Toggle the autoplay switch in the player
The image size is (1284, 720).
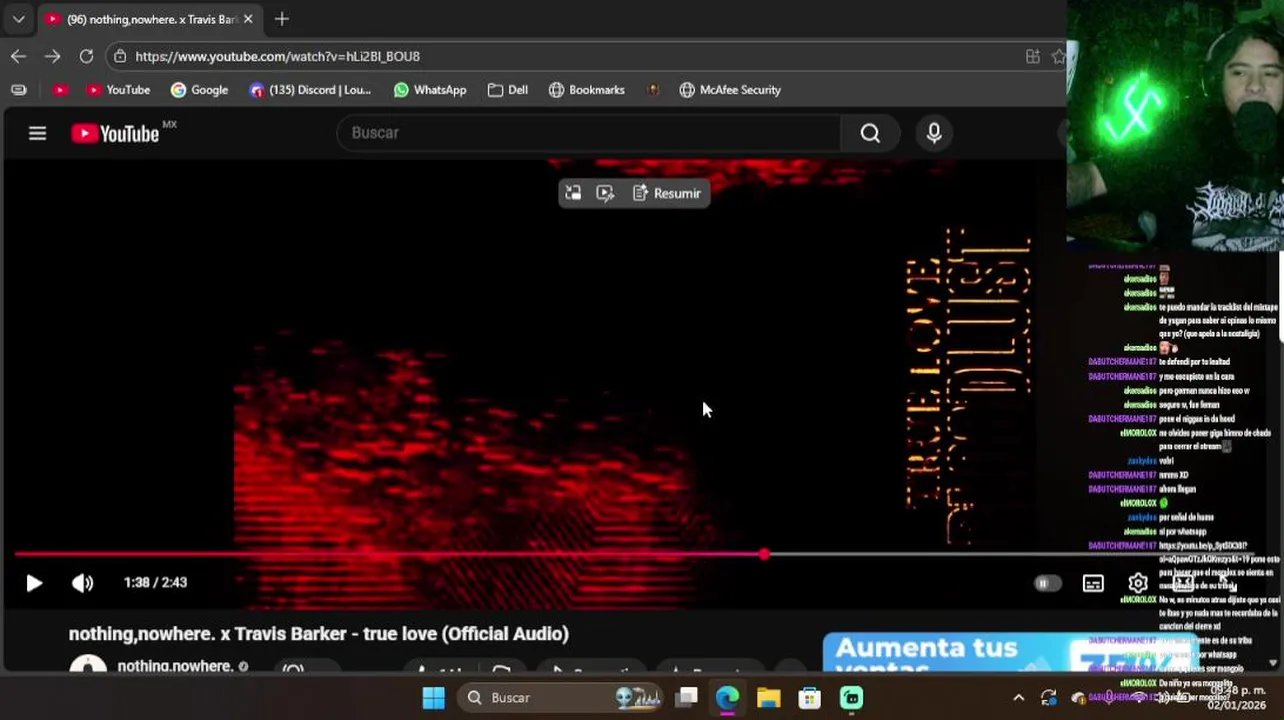click(1047, 583)
